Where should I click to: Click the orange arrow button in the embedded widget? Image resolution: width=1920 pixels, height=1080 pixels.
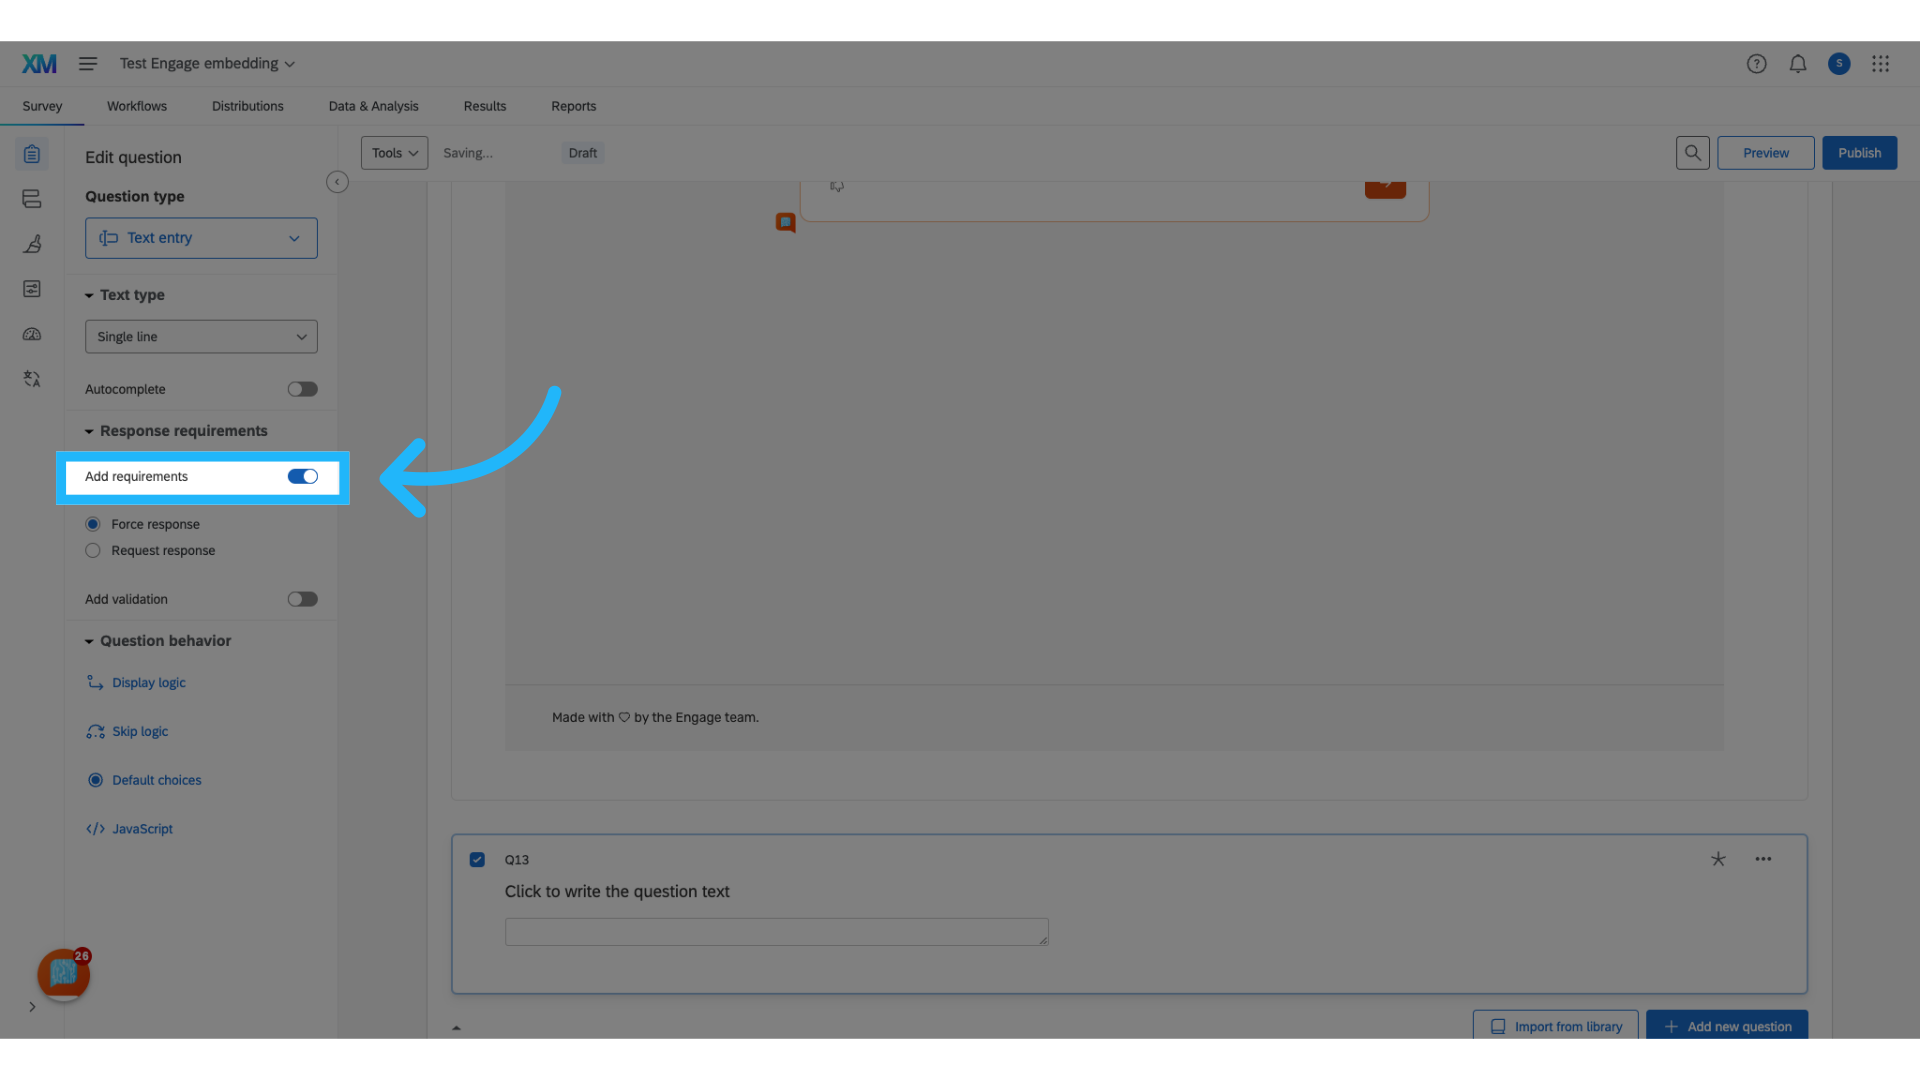pyautogui.click(x=1385, y=188)
